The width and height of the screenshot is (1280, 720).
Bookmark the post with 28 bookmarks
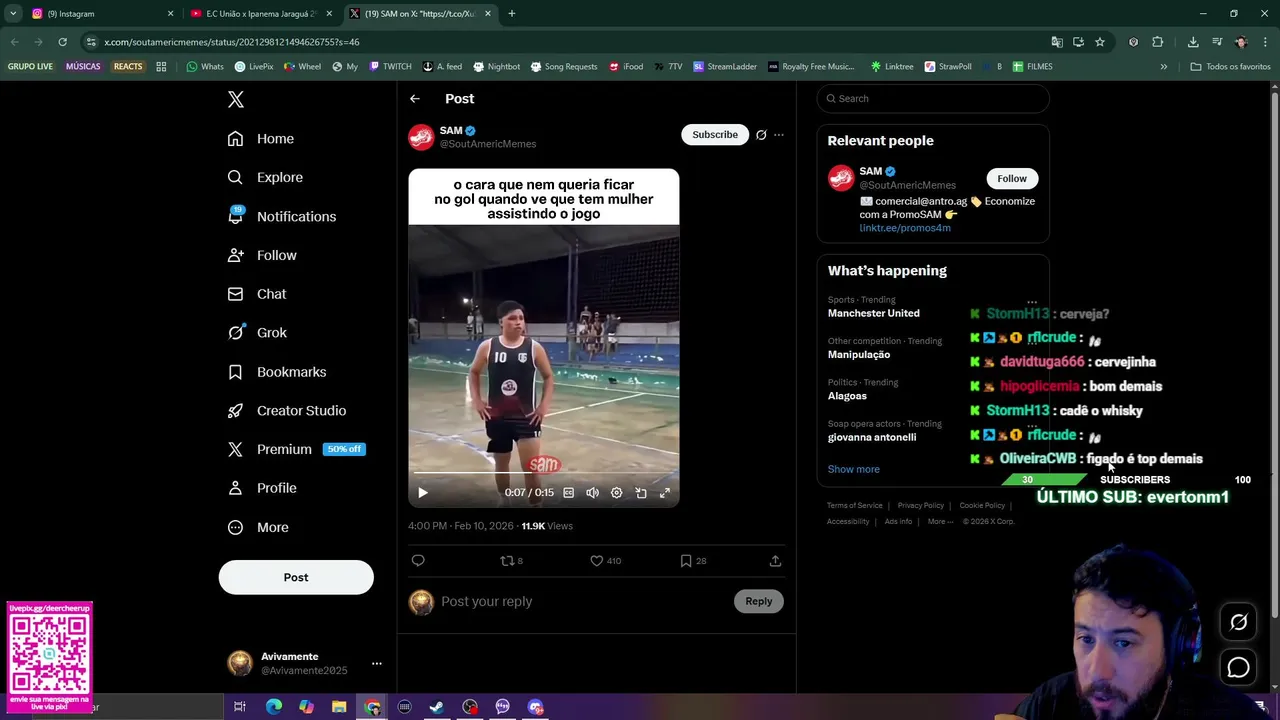tap(693, 561)
